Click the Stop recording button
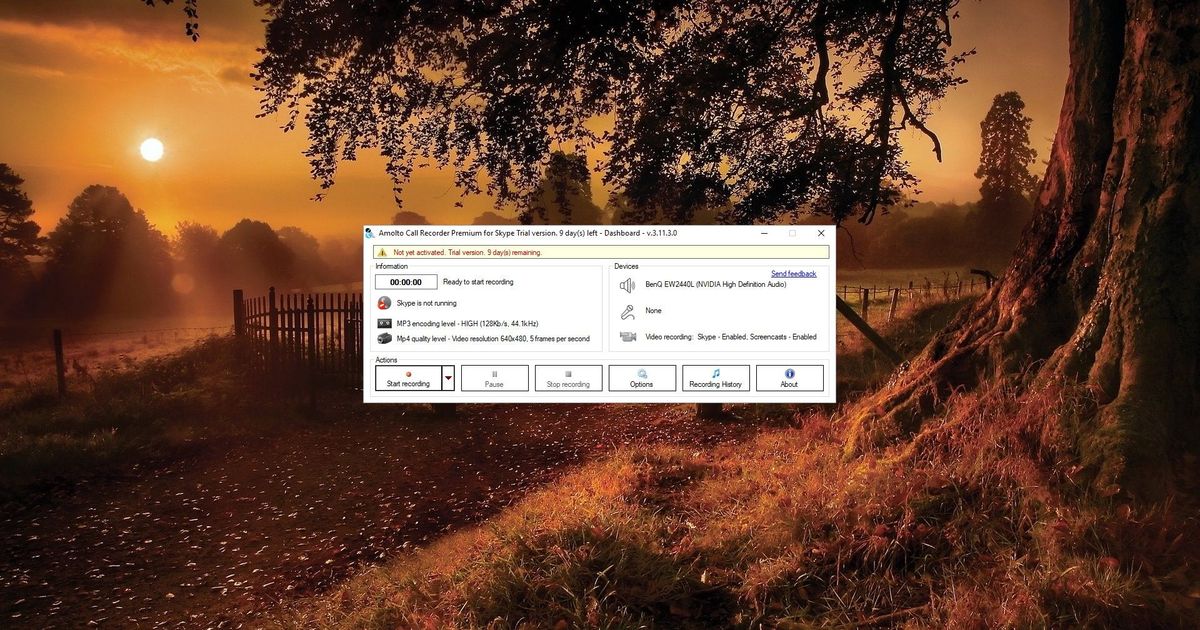The image size is (1200, 630). coord(568,378)
